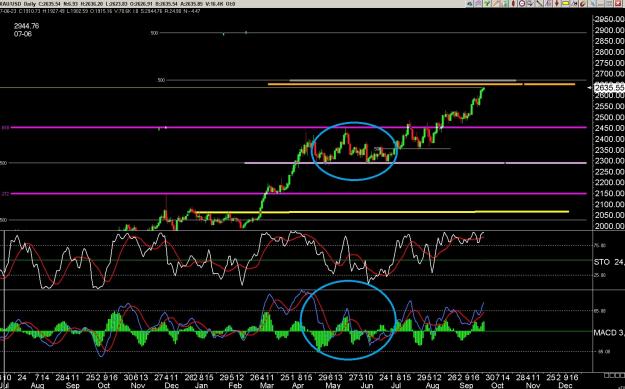The height and width of the screenshot is (389, 625).
Task: Click the Jun label on date axis
Action: [x=367, y=385]
